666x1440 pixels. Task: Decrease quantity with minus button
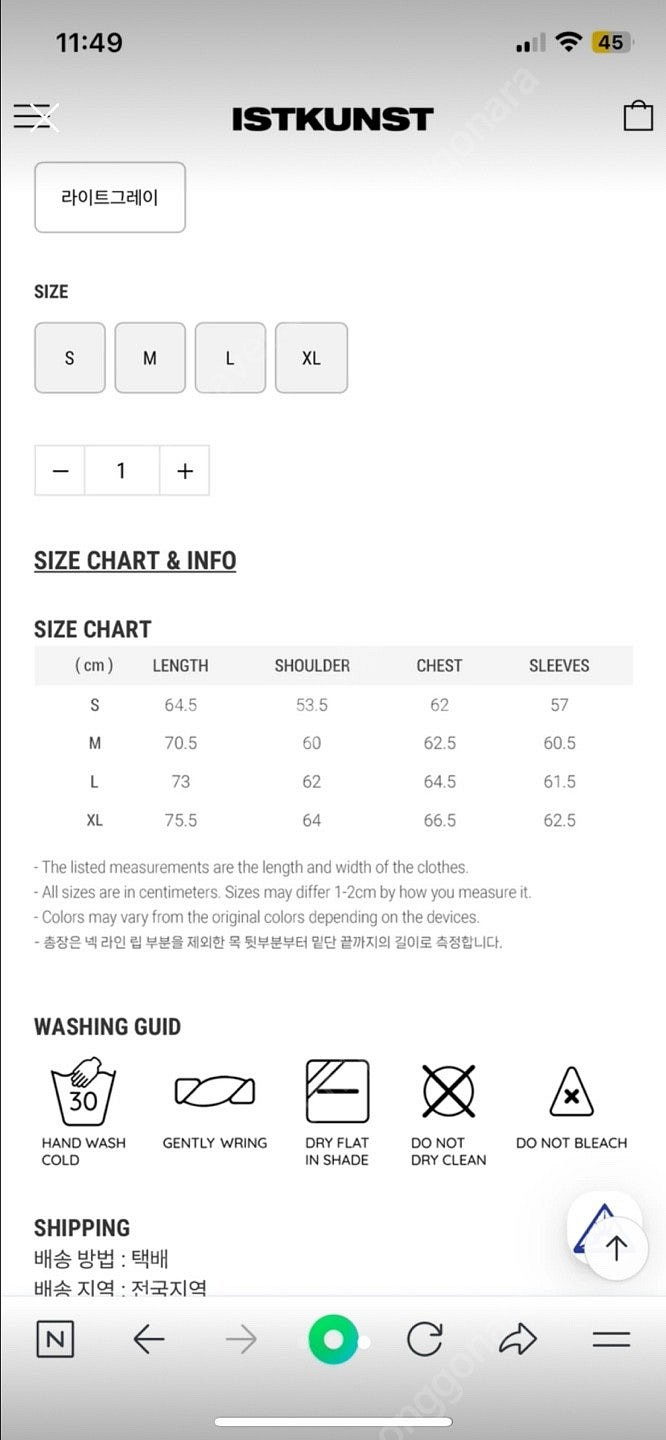click(x=60, y=471)
